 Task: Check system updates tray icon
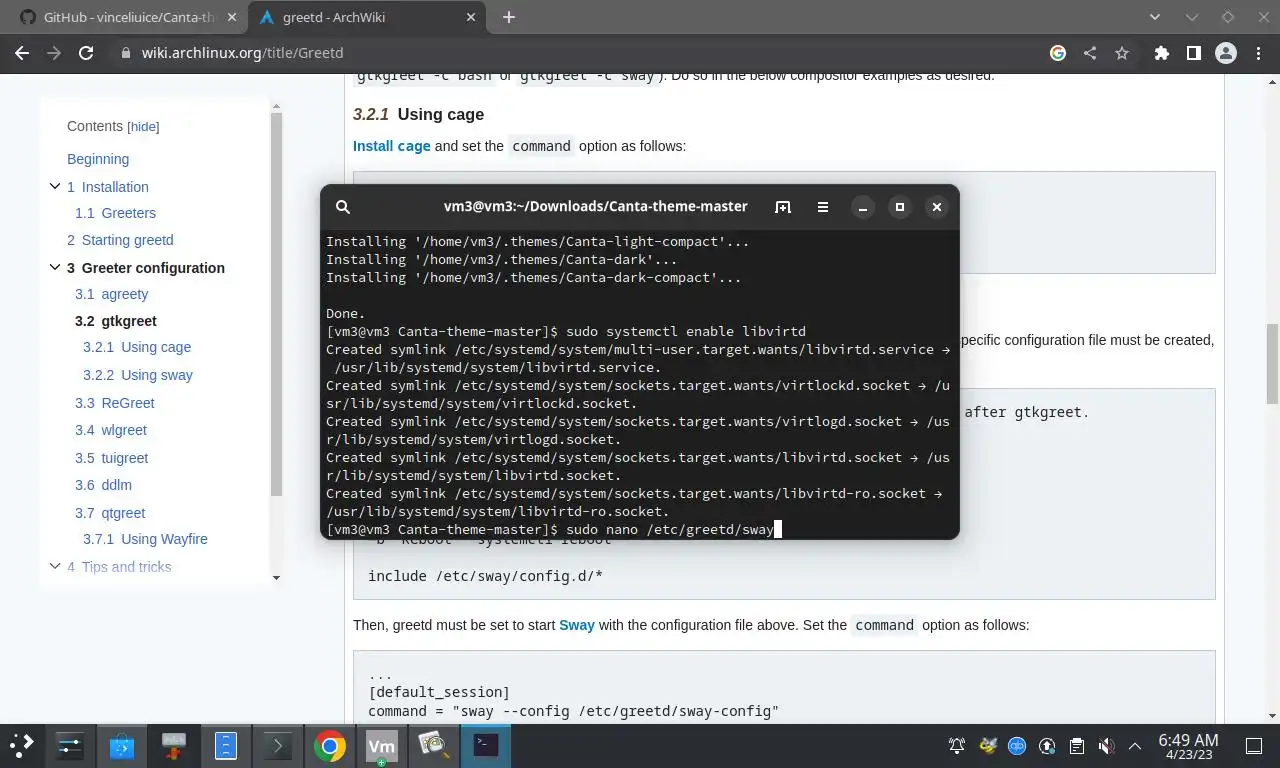[x=1047, y=746]
